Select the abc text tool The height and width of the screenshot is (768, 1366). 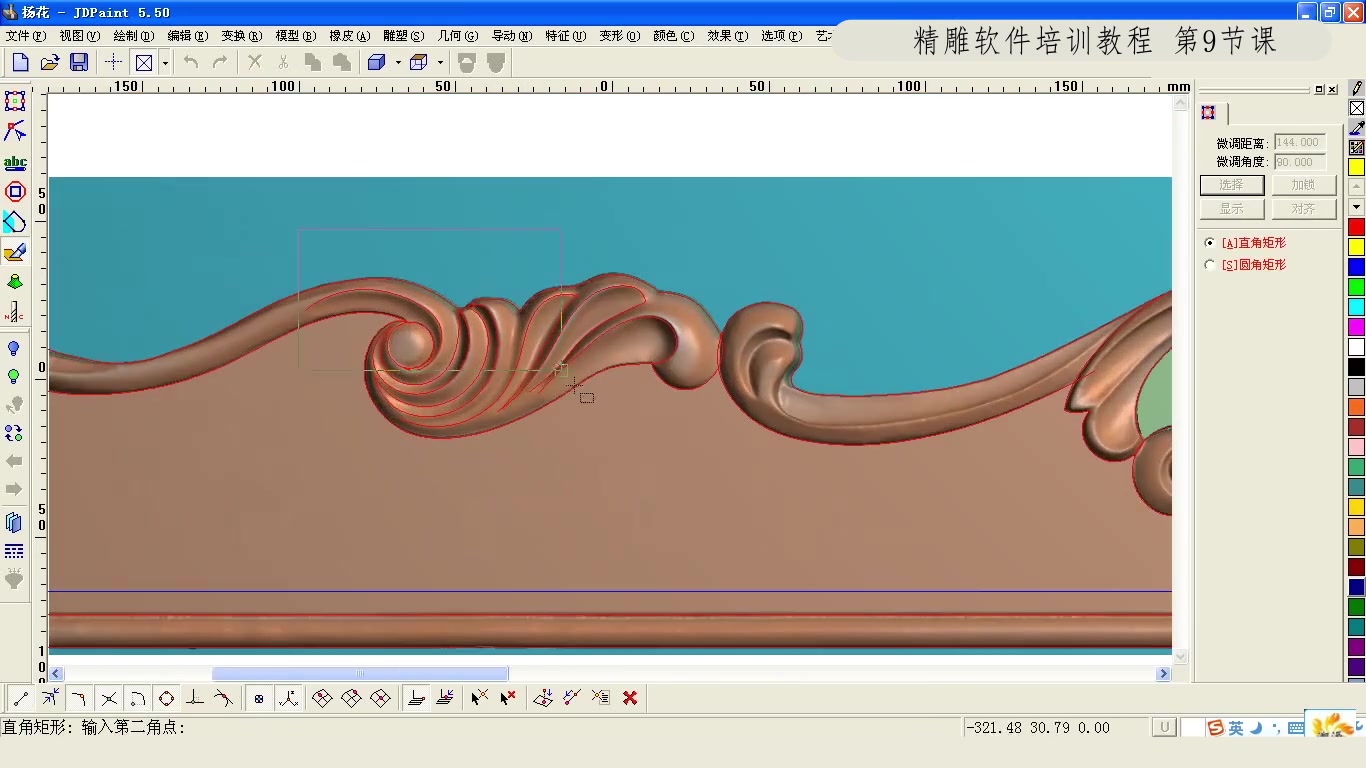pos(15,162)
